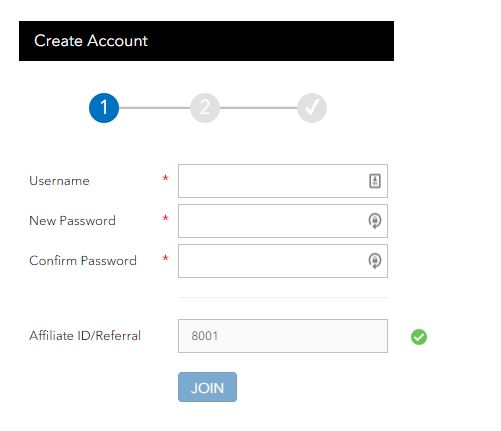This screenshot has height=431, width=501.
Task: Select the final checkmark step circle
Action: [312, 108]
